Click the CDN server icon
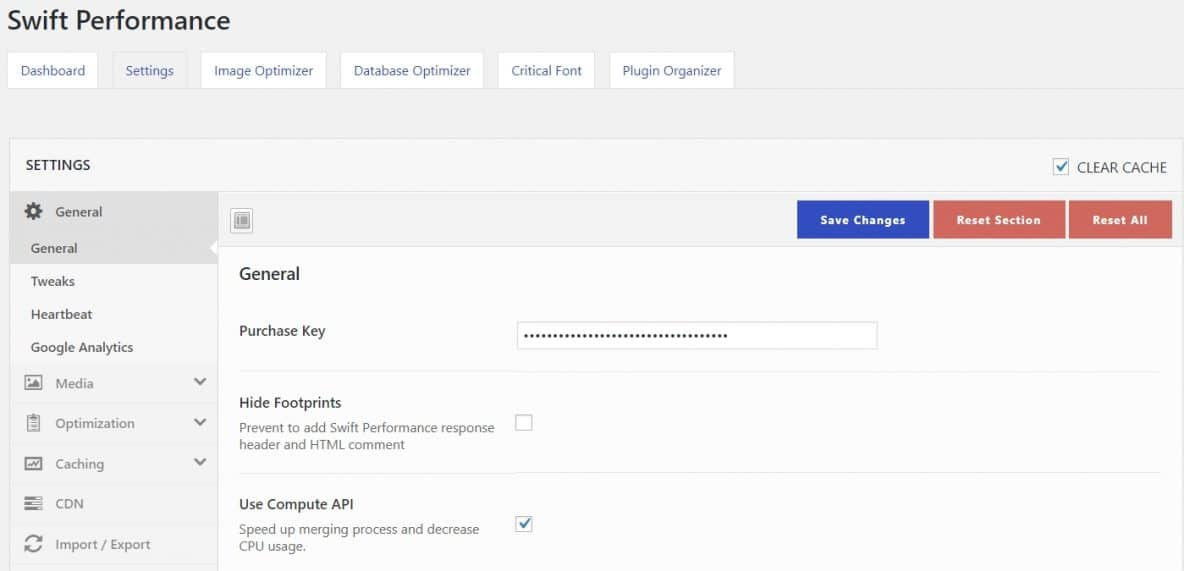The width and height of the screenshot is (1184, 571). pyautogui.click(x=33, y=504)
